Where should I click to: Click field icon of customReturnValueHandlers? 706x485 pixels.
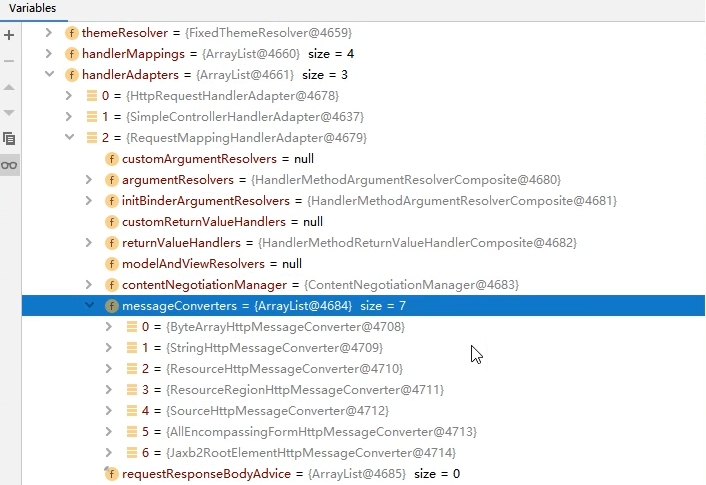coord(111,222)
